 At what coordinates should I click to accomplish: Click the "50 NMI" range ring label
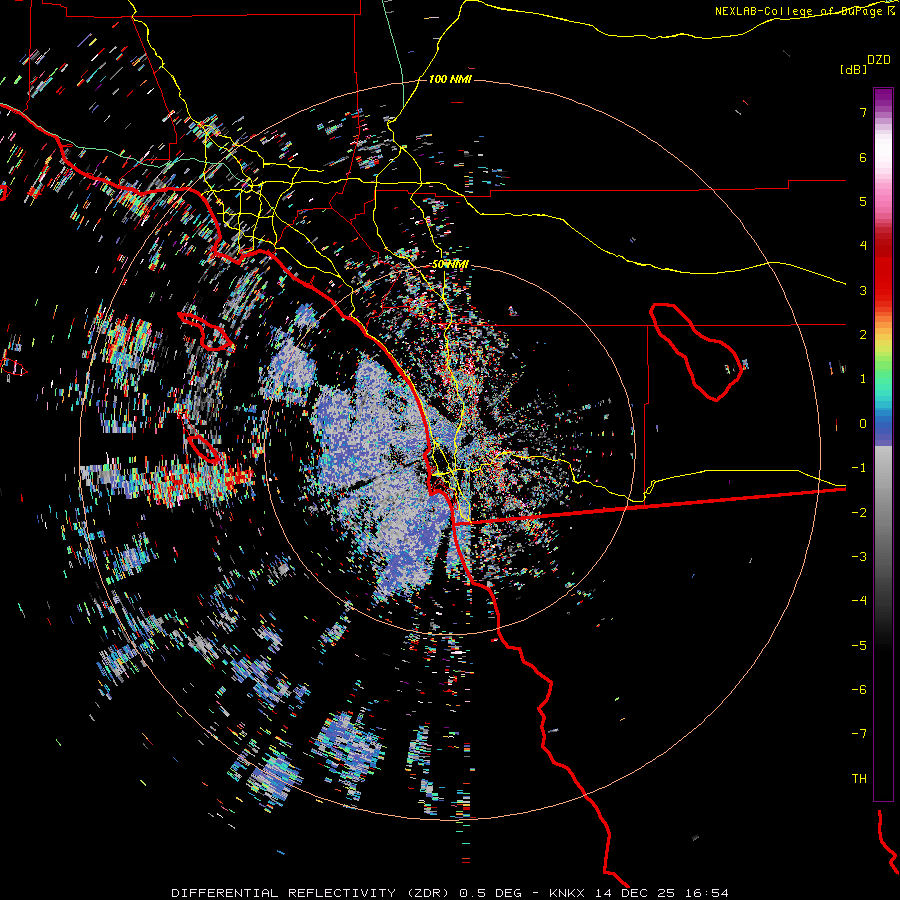coord(450,265)
